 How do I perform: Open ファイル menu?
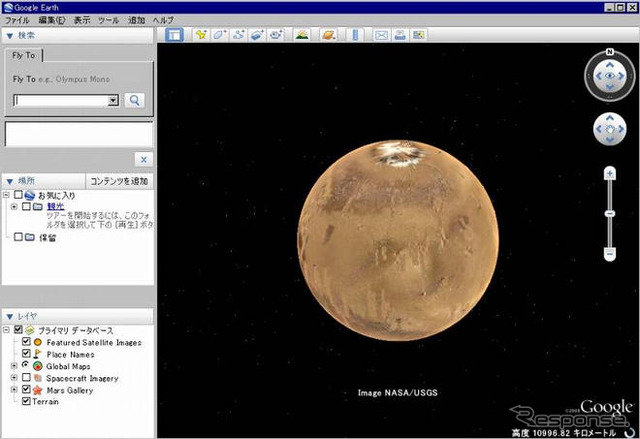pos(17,20)
